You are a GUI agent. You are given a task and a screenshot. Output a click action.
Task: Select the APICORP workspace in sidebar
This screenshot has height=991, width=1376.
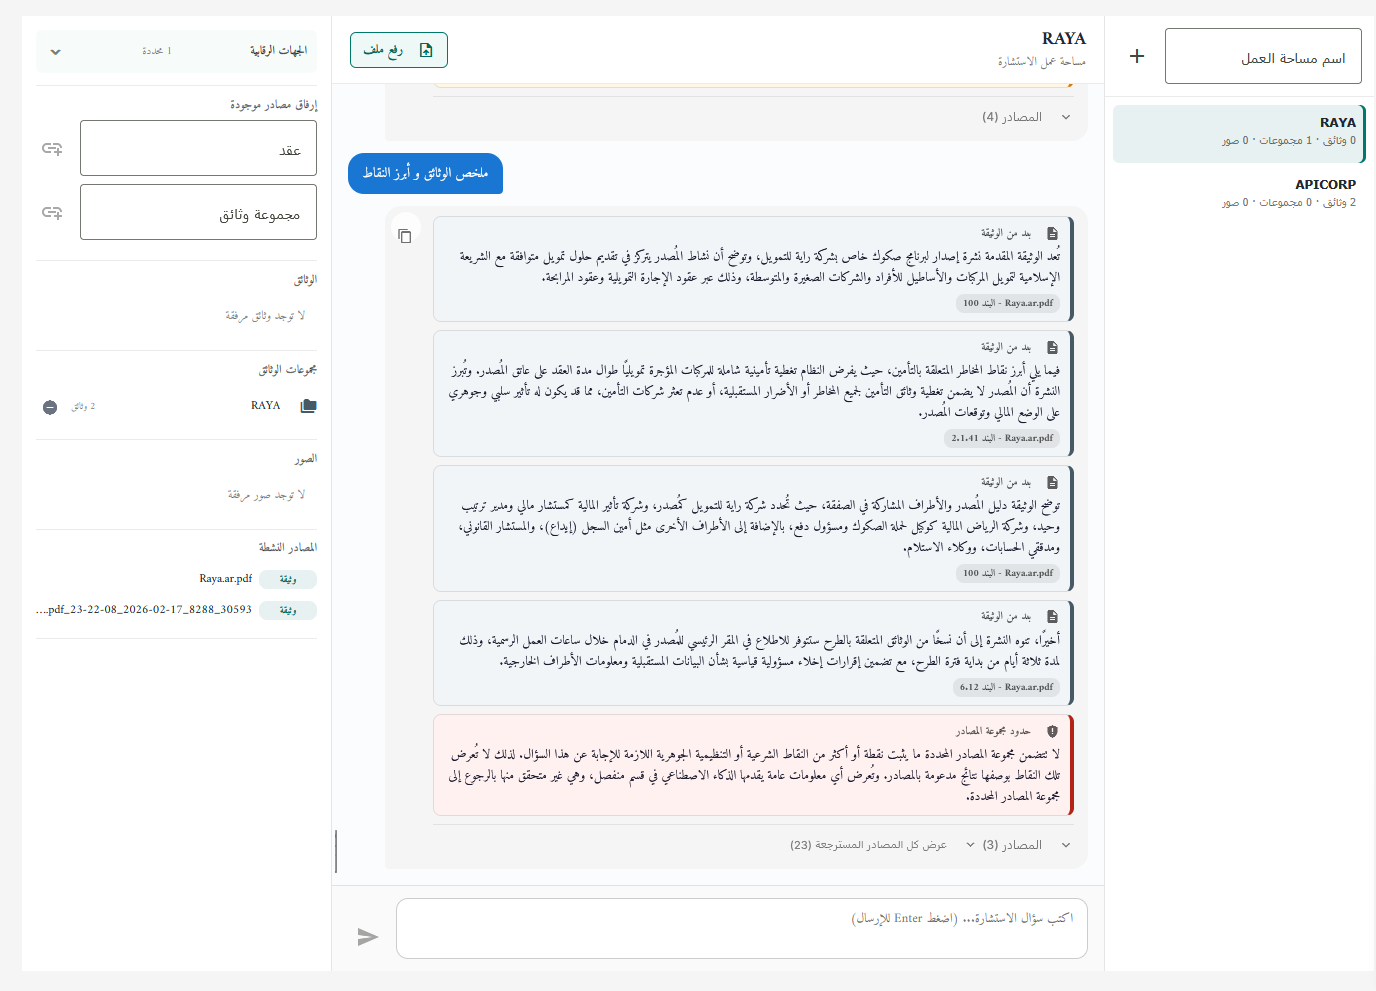(x=1239, y=194)
